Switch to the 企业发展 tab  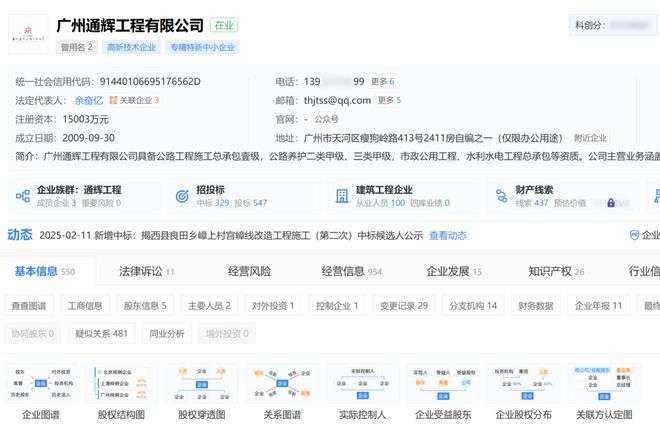pos(454,271)
